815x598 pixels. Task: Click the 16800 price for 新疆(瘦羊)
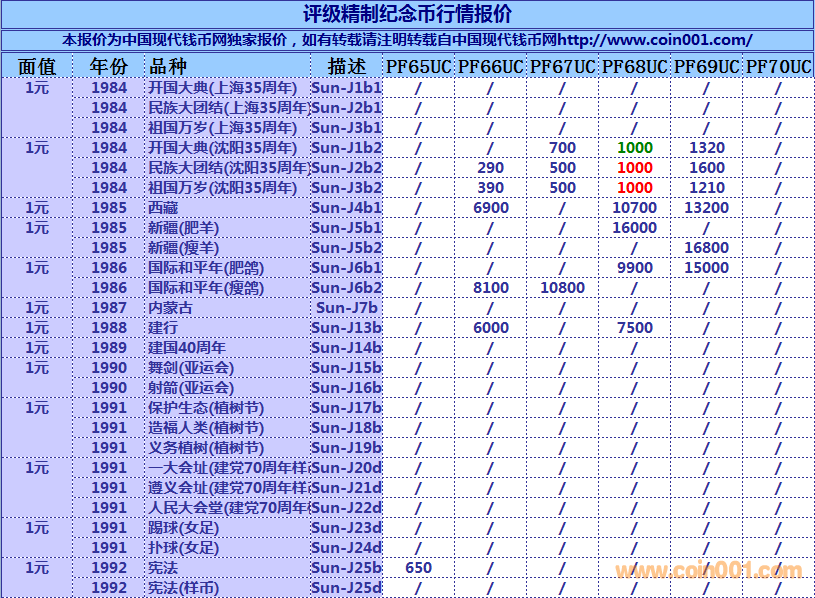(706, 248)
